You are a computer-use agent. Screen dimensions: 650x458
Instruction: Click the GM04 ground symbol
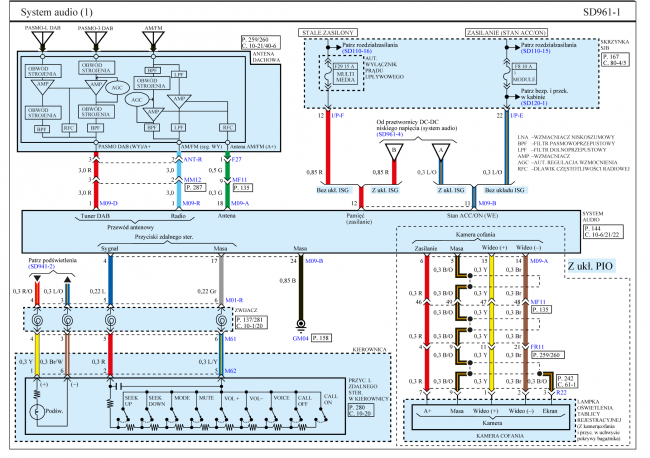tap(301, 325)
